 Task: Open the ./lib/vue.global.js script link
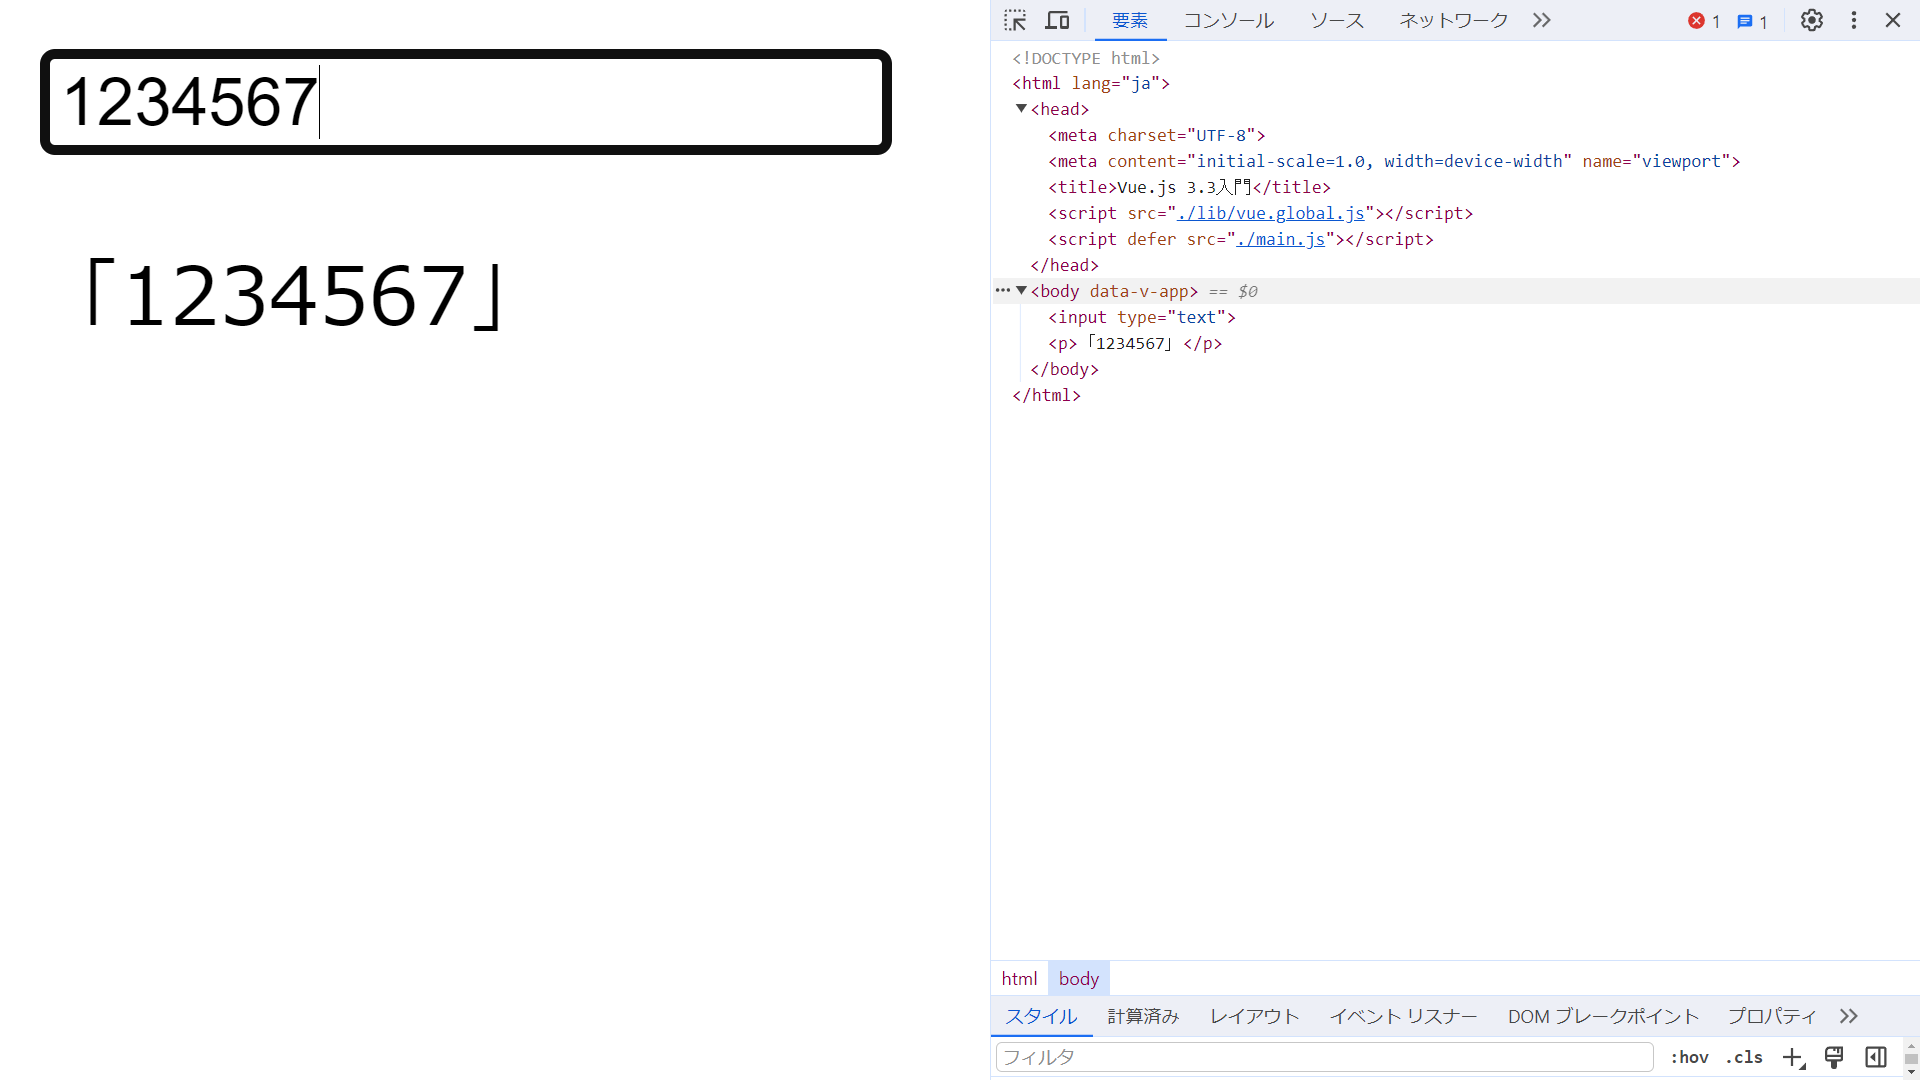tap(1270, 213)
